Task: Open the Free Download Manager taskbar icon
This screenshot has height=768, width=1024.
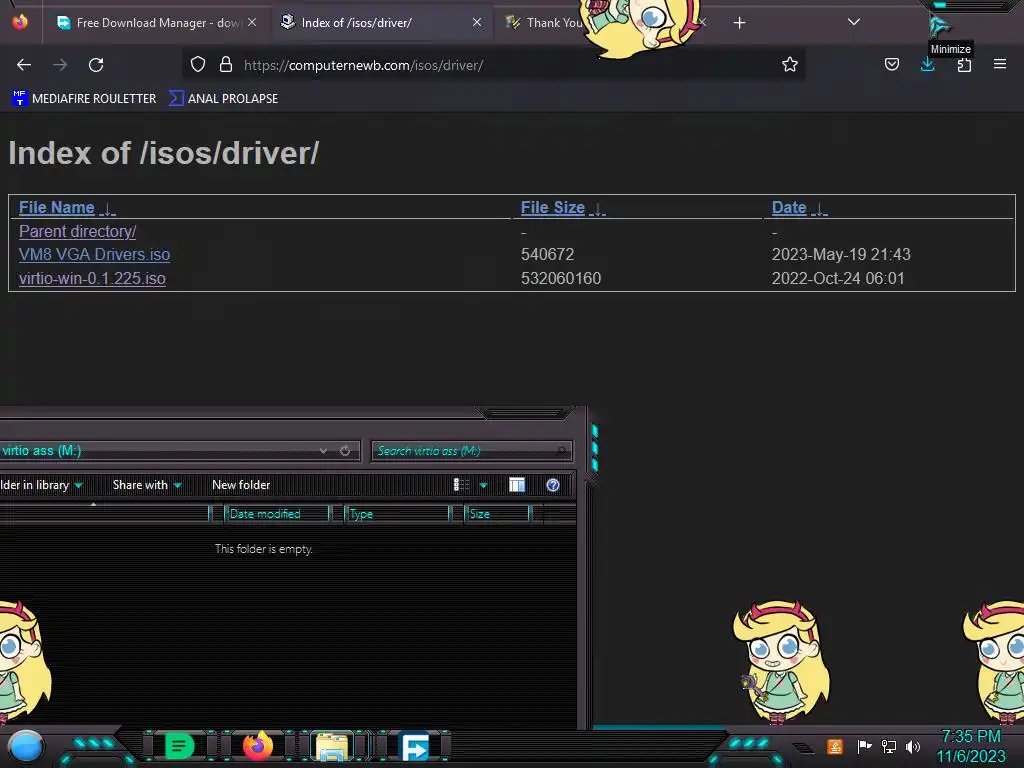Action: click(414, 746)
